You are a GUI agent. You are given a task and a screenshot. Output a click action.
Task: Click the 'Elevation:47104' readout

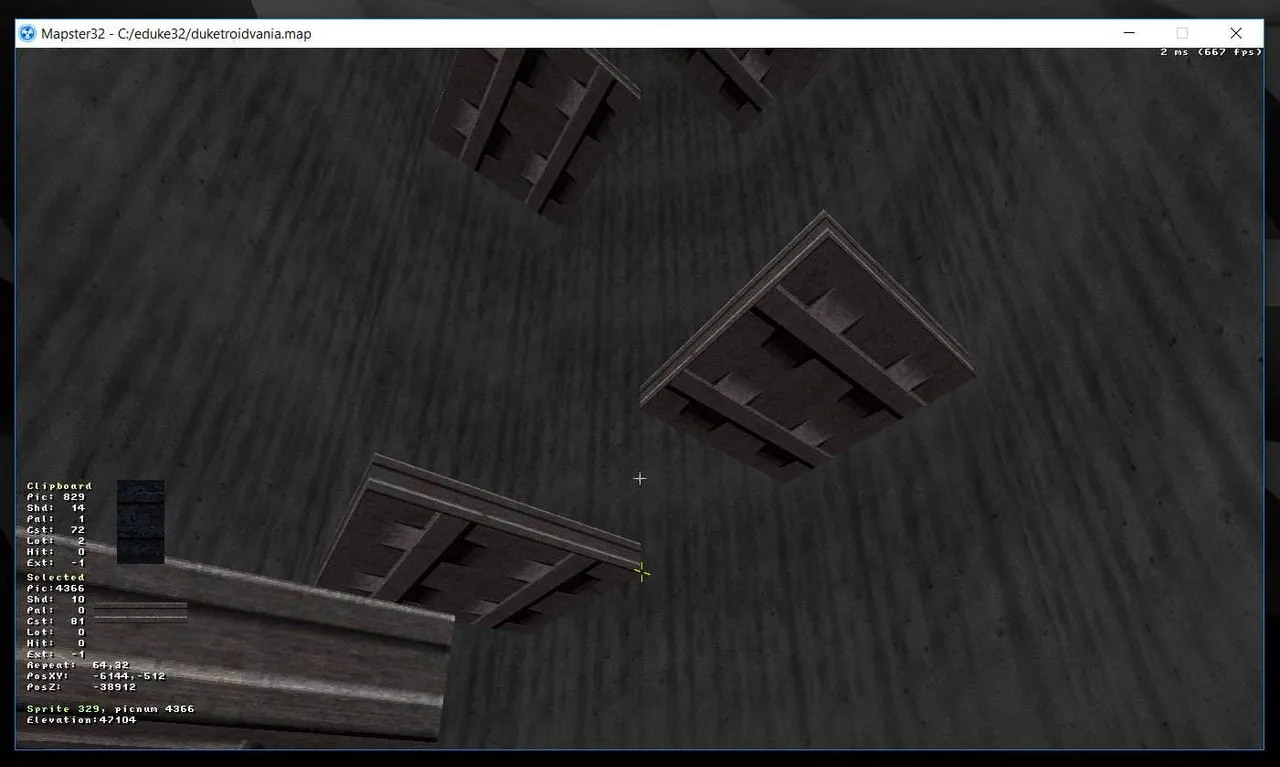point(82,720)
